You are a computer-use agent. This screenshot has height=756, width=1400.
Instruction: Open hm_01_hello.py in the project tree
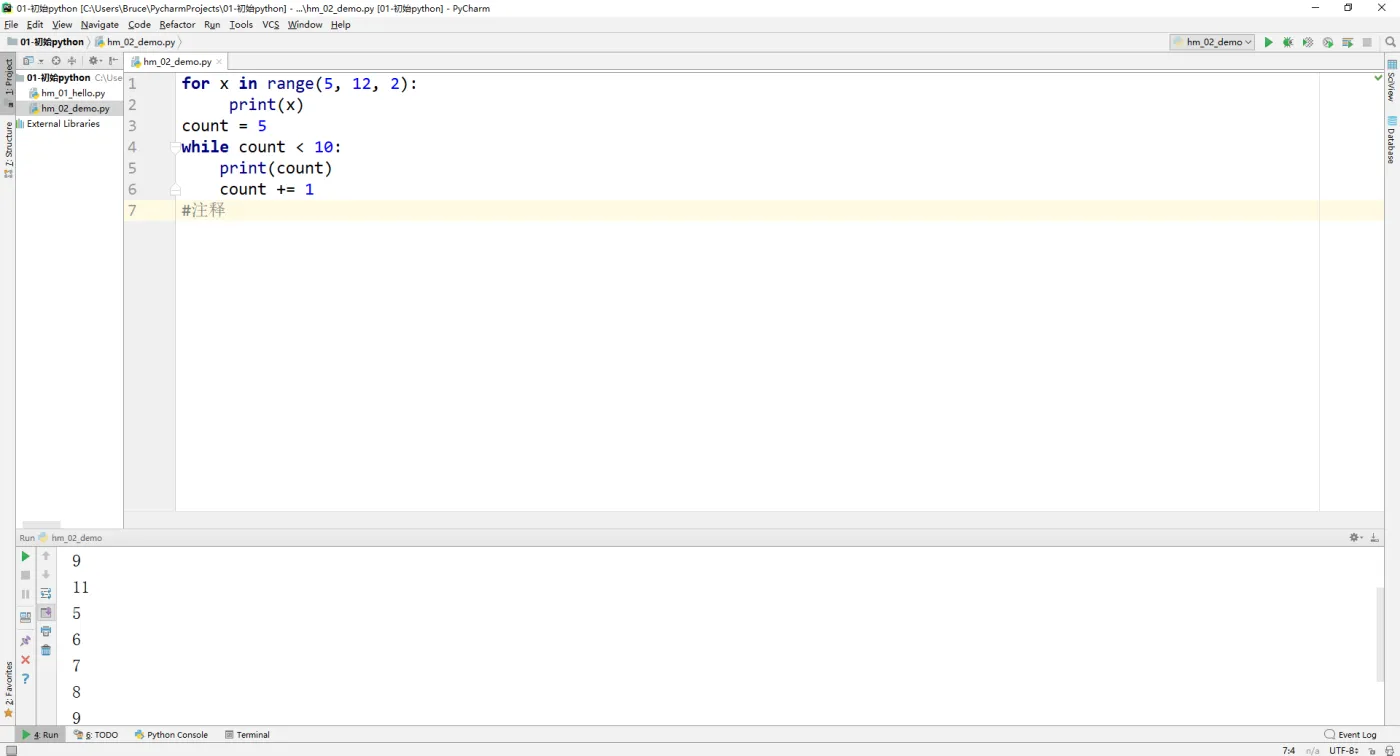(72, 93)
